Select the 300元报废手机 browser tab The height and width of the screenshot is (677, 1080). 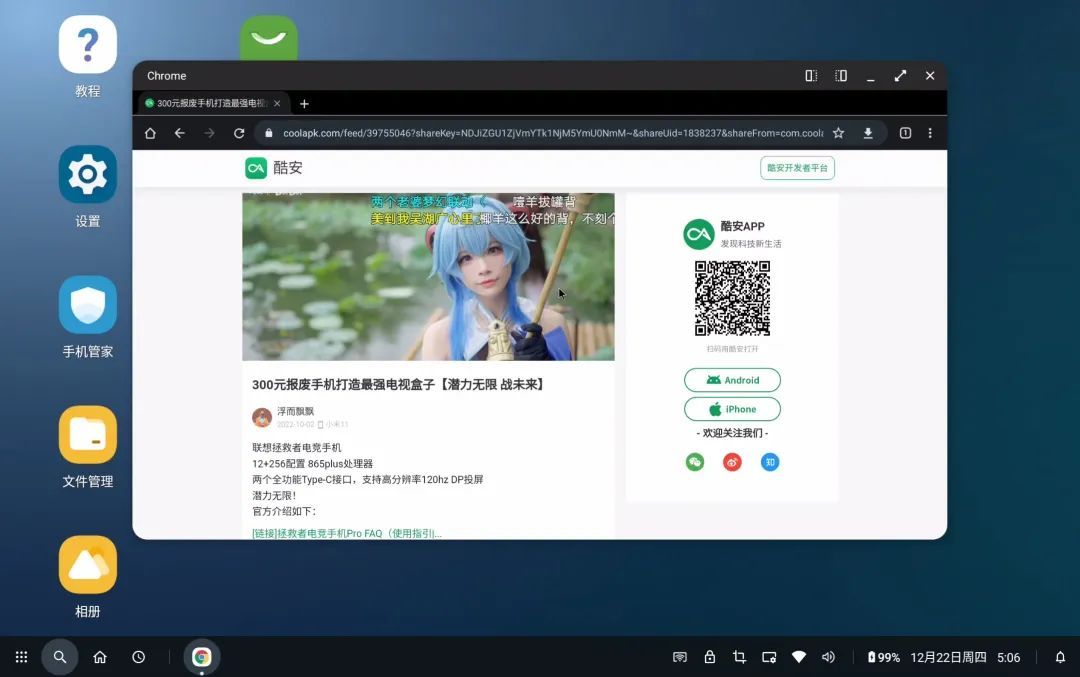point(210,103)
